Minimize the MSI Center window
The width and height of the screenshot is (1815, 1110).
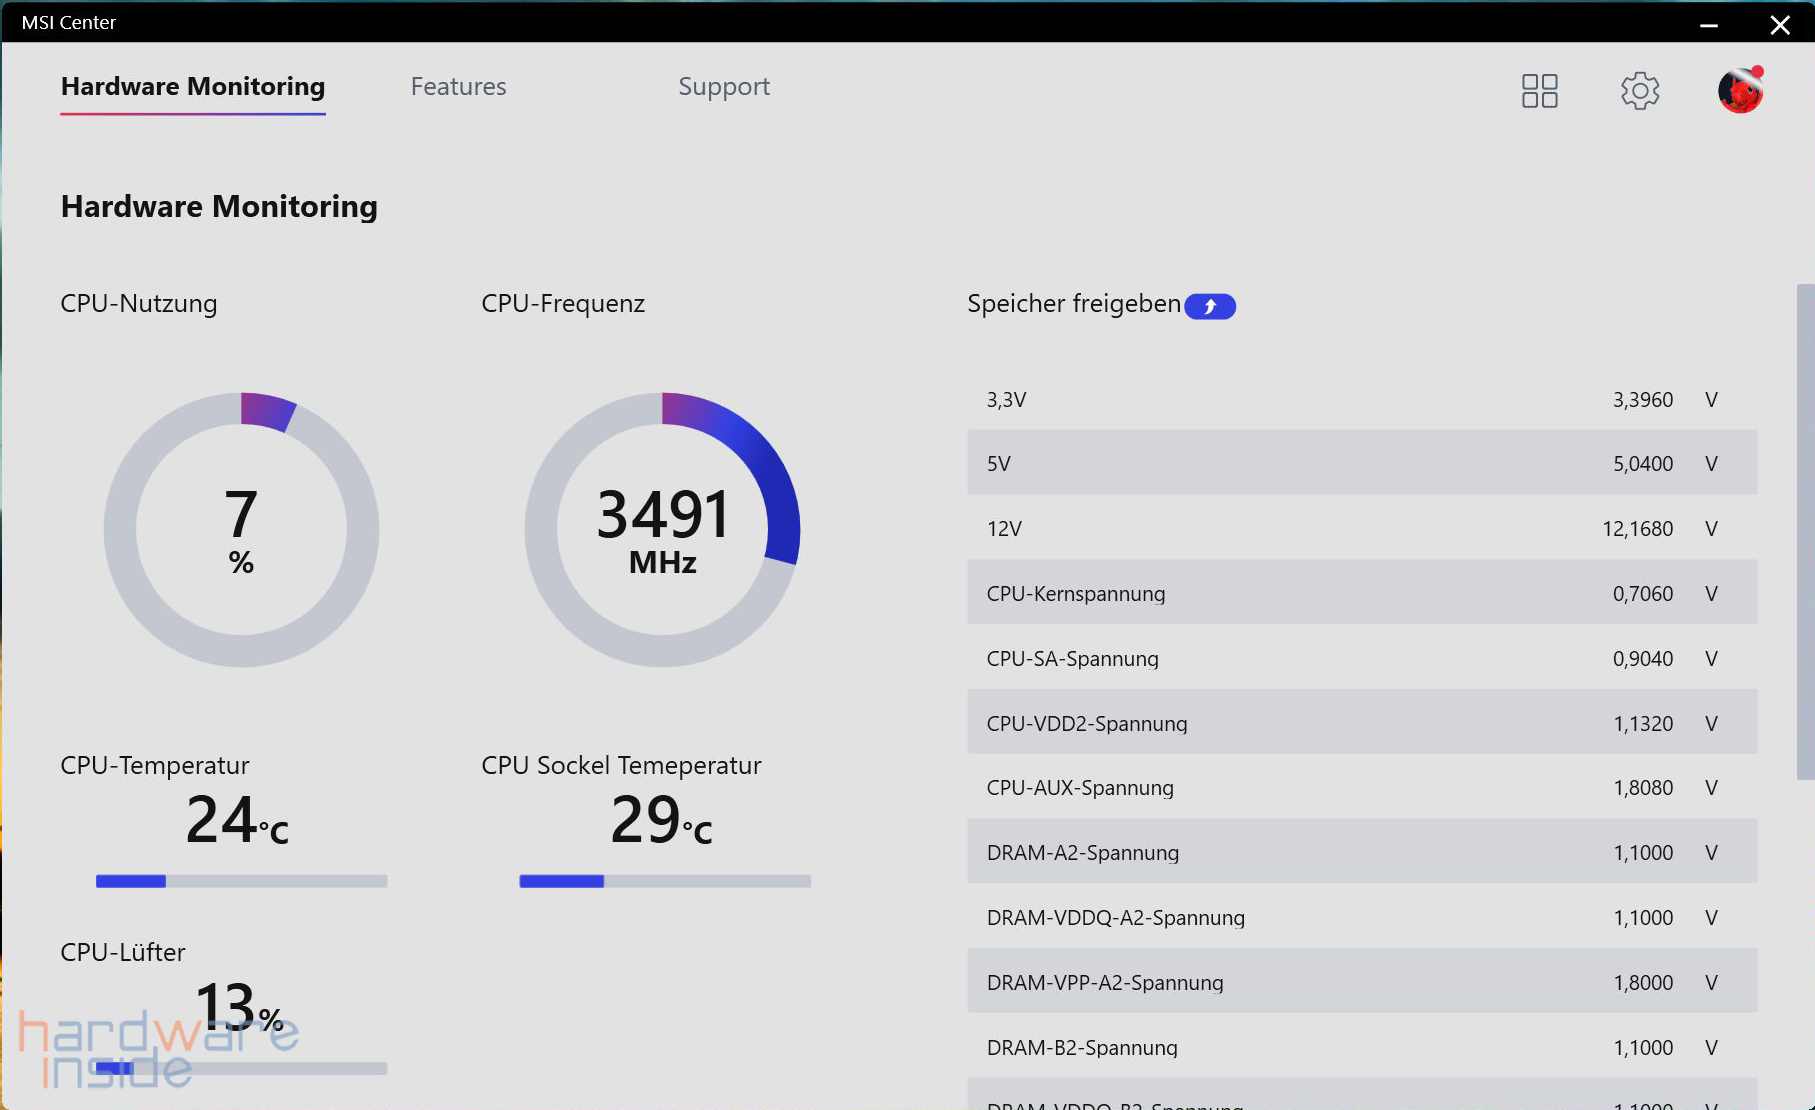pyautogui.click(x=1709, y=25)
